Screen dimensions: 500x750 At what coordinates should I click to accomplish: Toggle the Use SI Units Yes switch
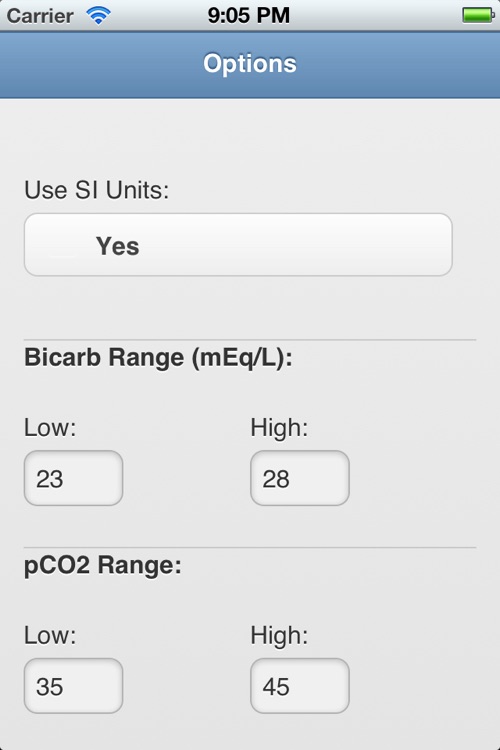pos(238,245)
